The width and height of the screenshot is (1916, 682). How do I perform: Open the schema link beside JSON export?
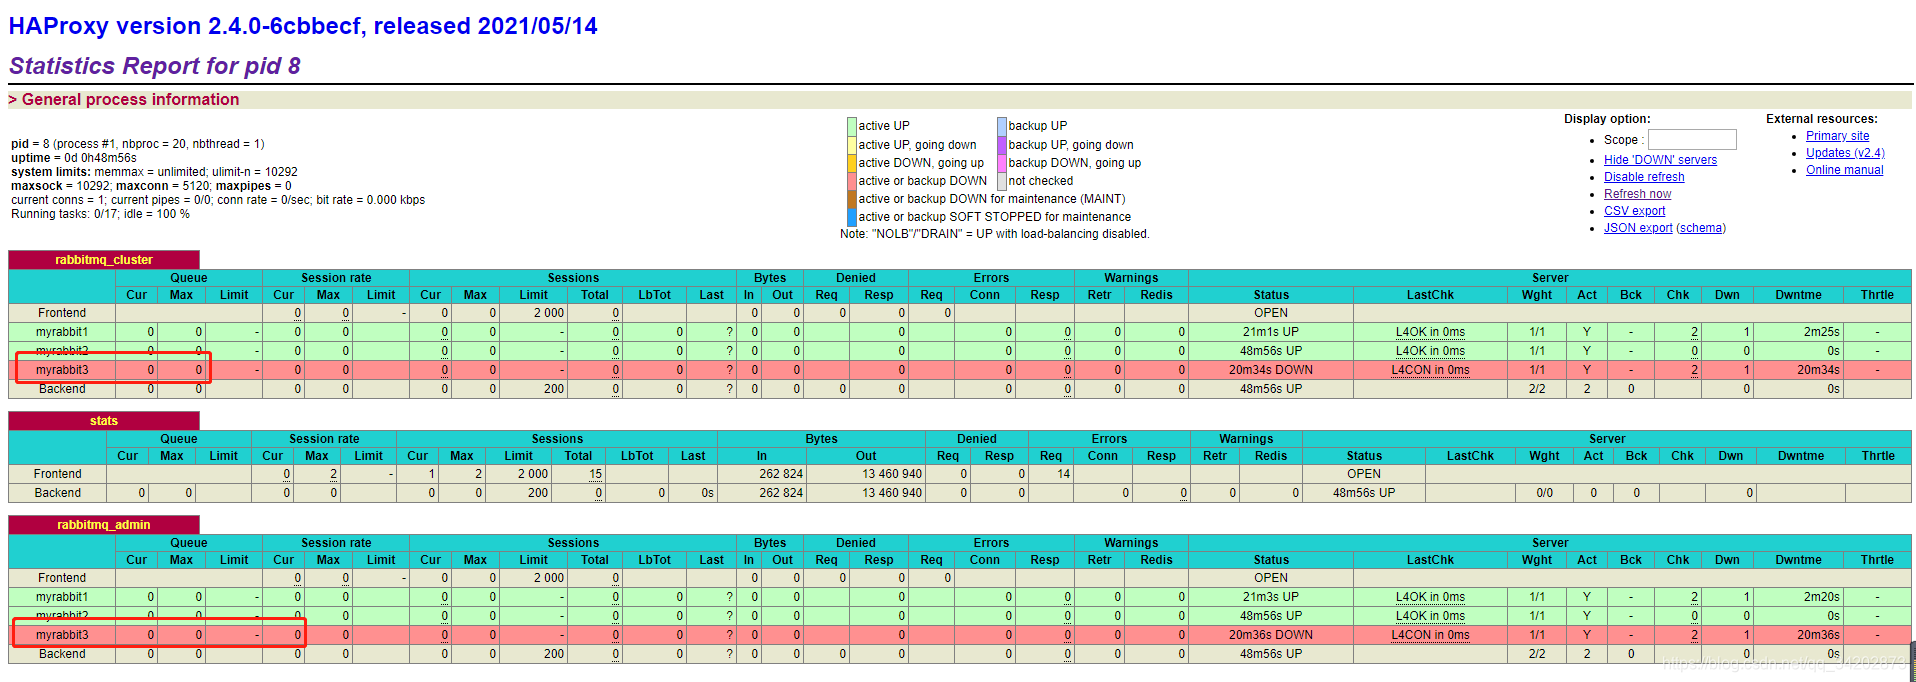(x=1701, y=228)
